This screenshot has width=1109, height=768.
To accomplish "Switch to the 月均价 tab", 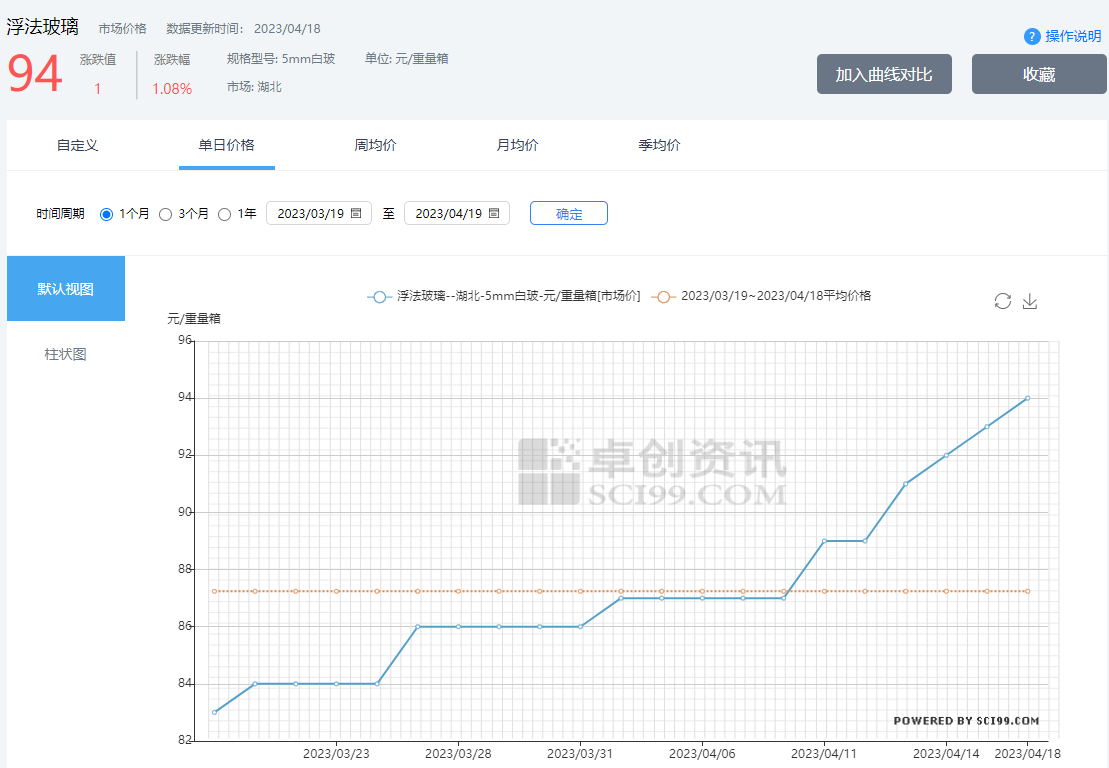I will [x=517, y=145].
